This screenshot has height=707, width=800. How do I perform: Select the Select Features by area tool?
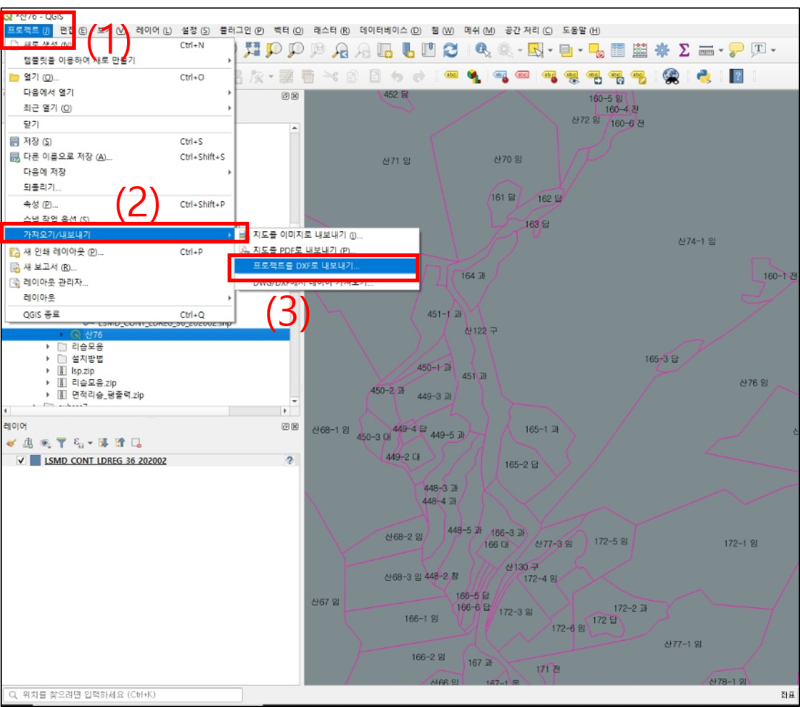pos(535,50)
